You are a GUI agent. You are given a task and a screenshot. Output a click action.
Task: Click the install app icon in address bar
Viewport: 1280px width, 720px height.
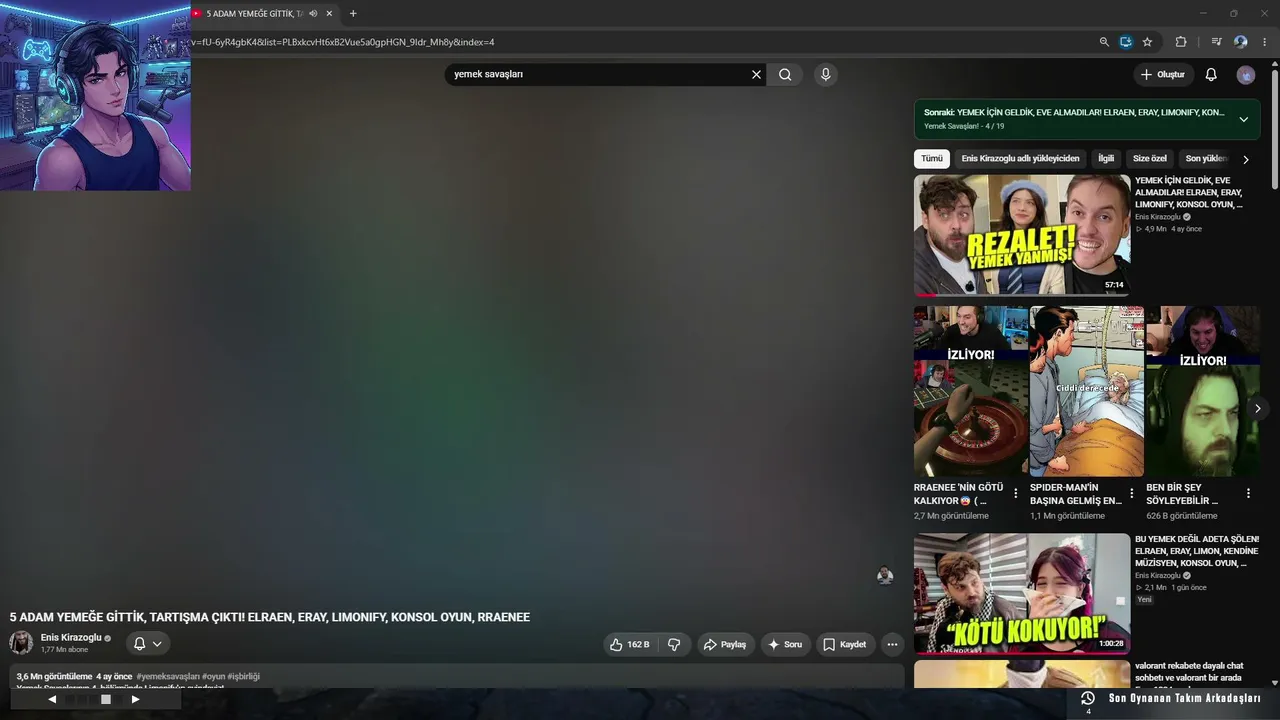[x=1126, y=42]
